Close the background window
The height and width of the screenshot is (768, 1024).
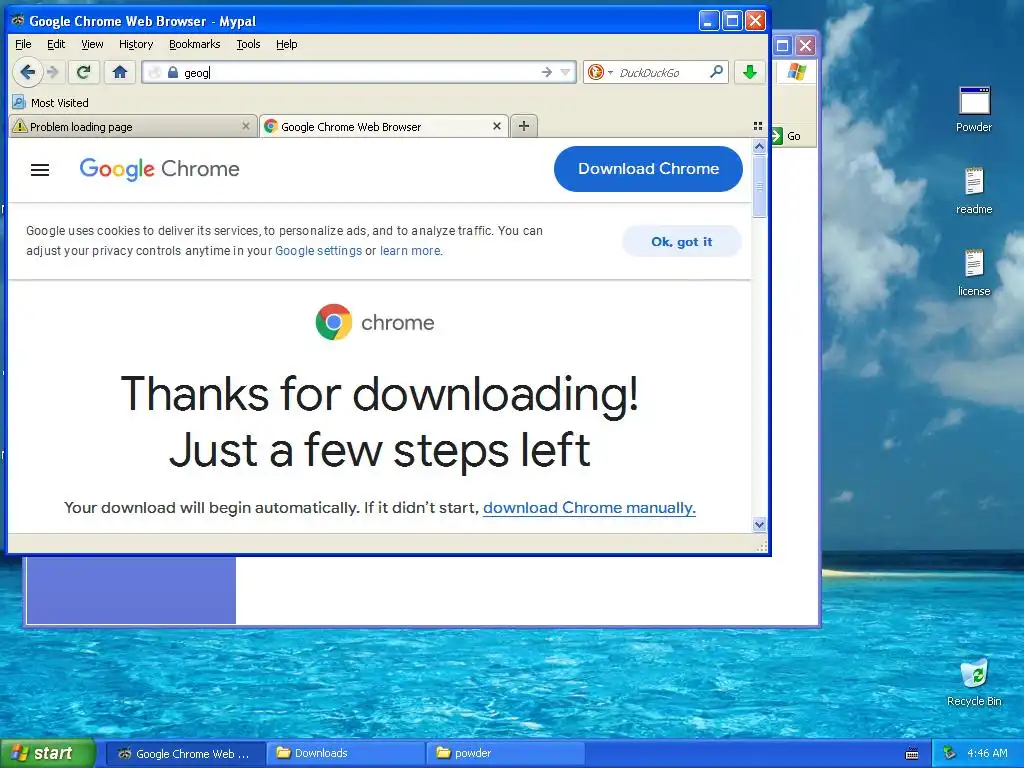point(805,46)
